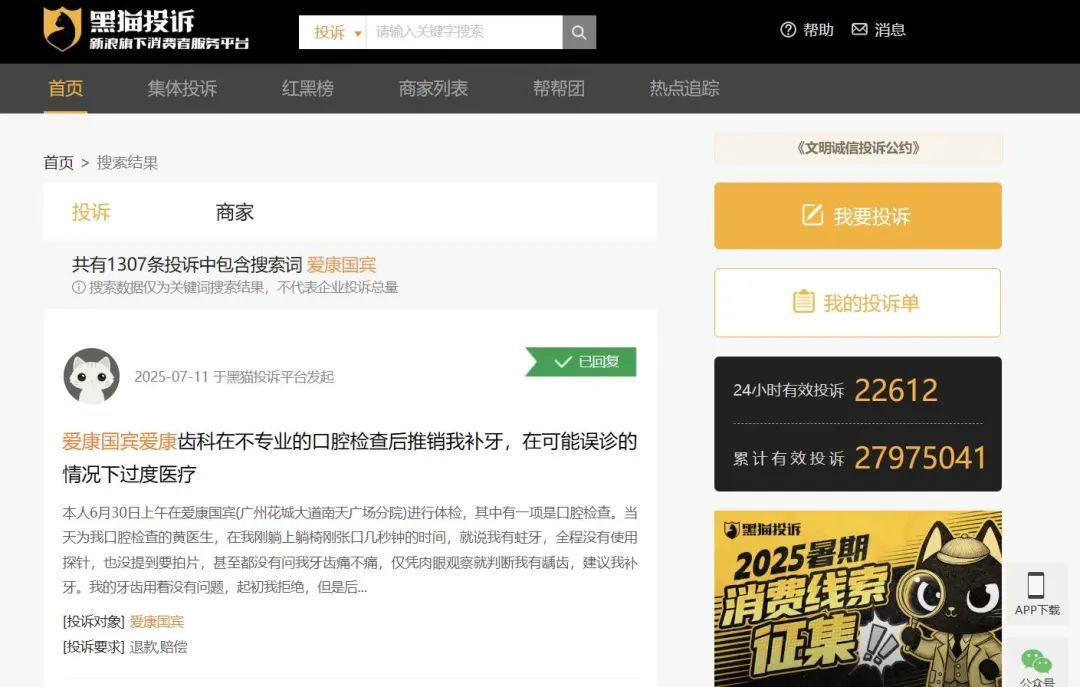
Task: Go to 商家列表 in navigation
Action: 433,88
